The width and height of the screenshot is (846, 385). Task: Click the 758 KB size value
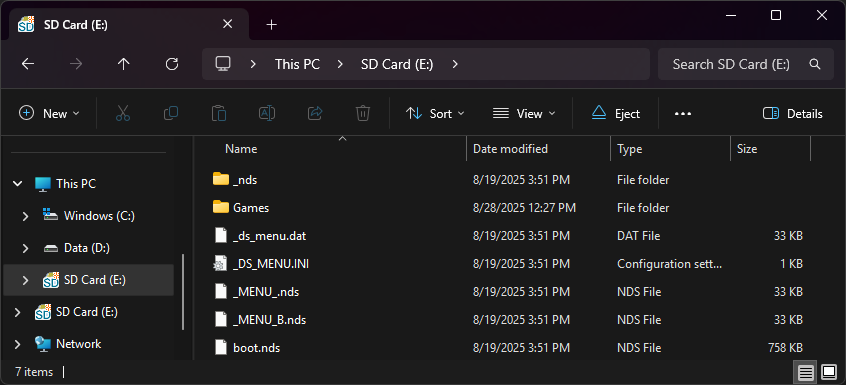(785, 348)
